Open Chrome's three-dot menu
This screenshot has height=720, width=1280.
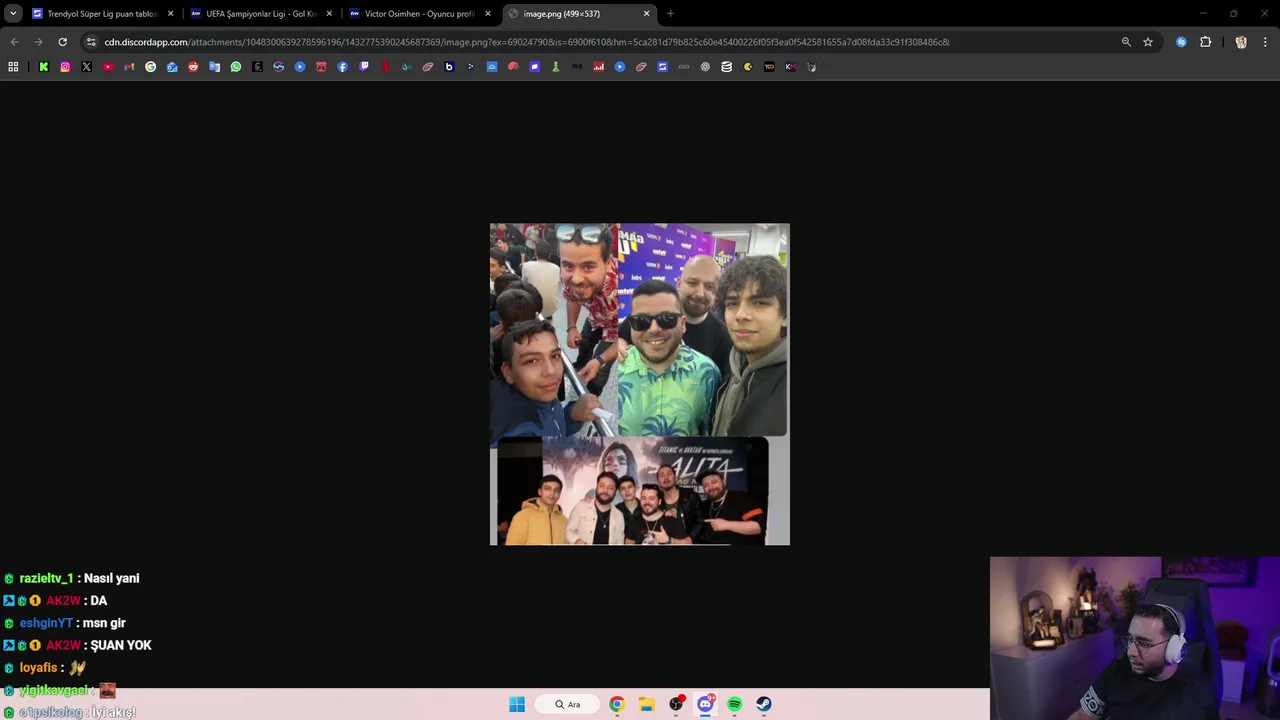(1265, 42)
